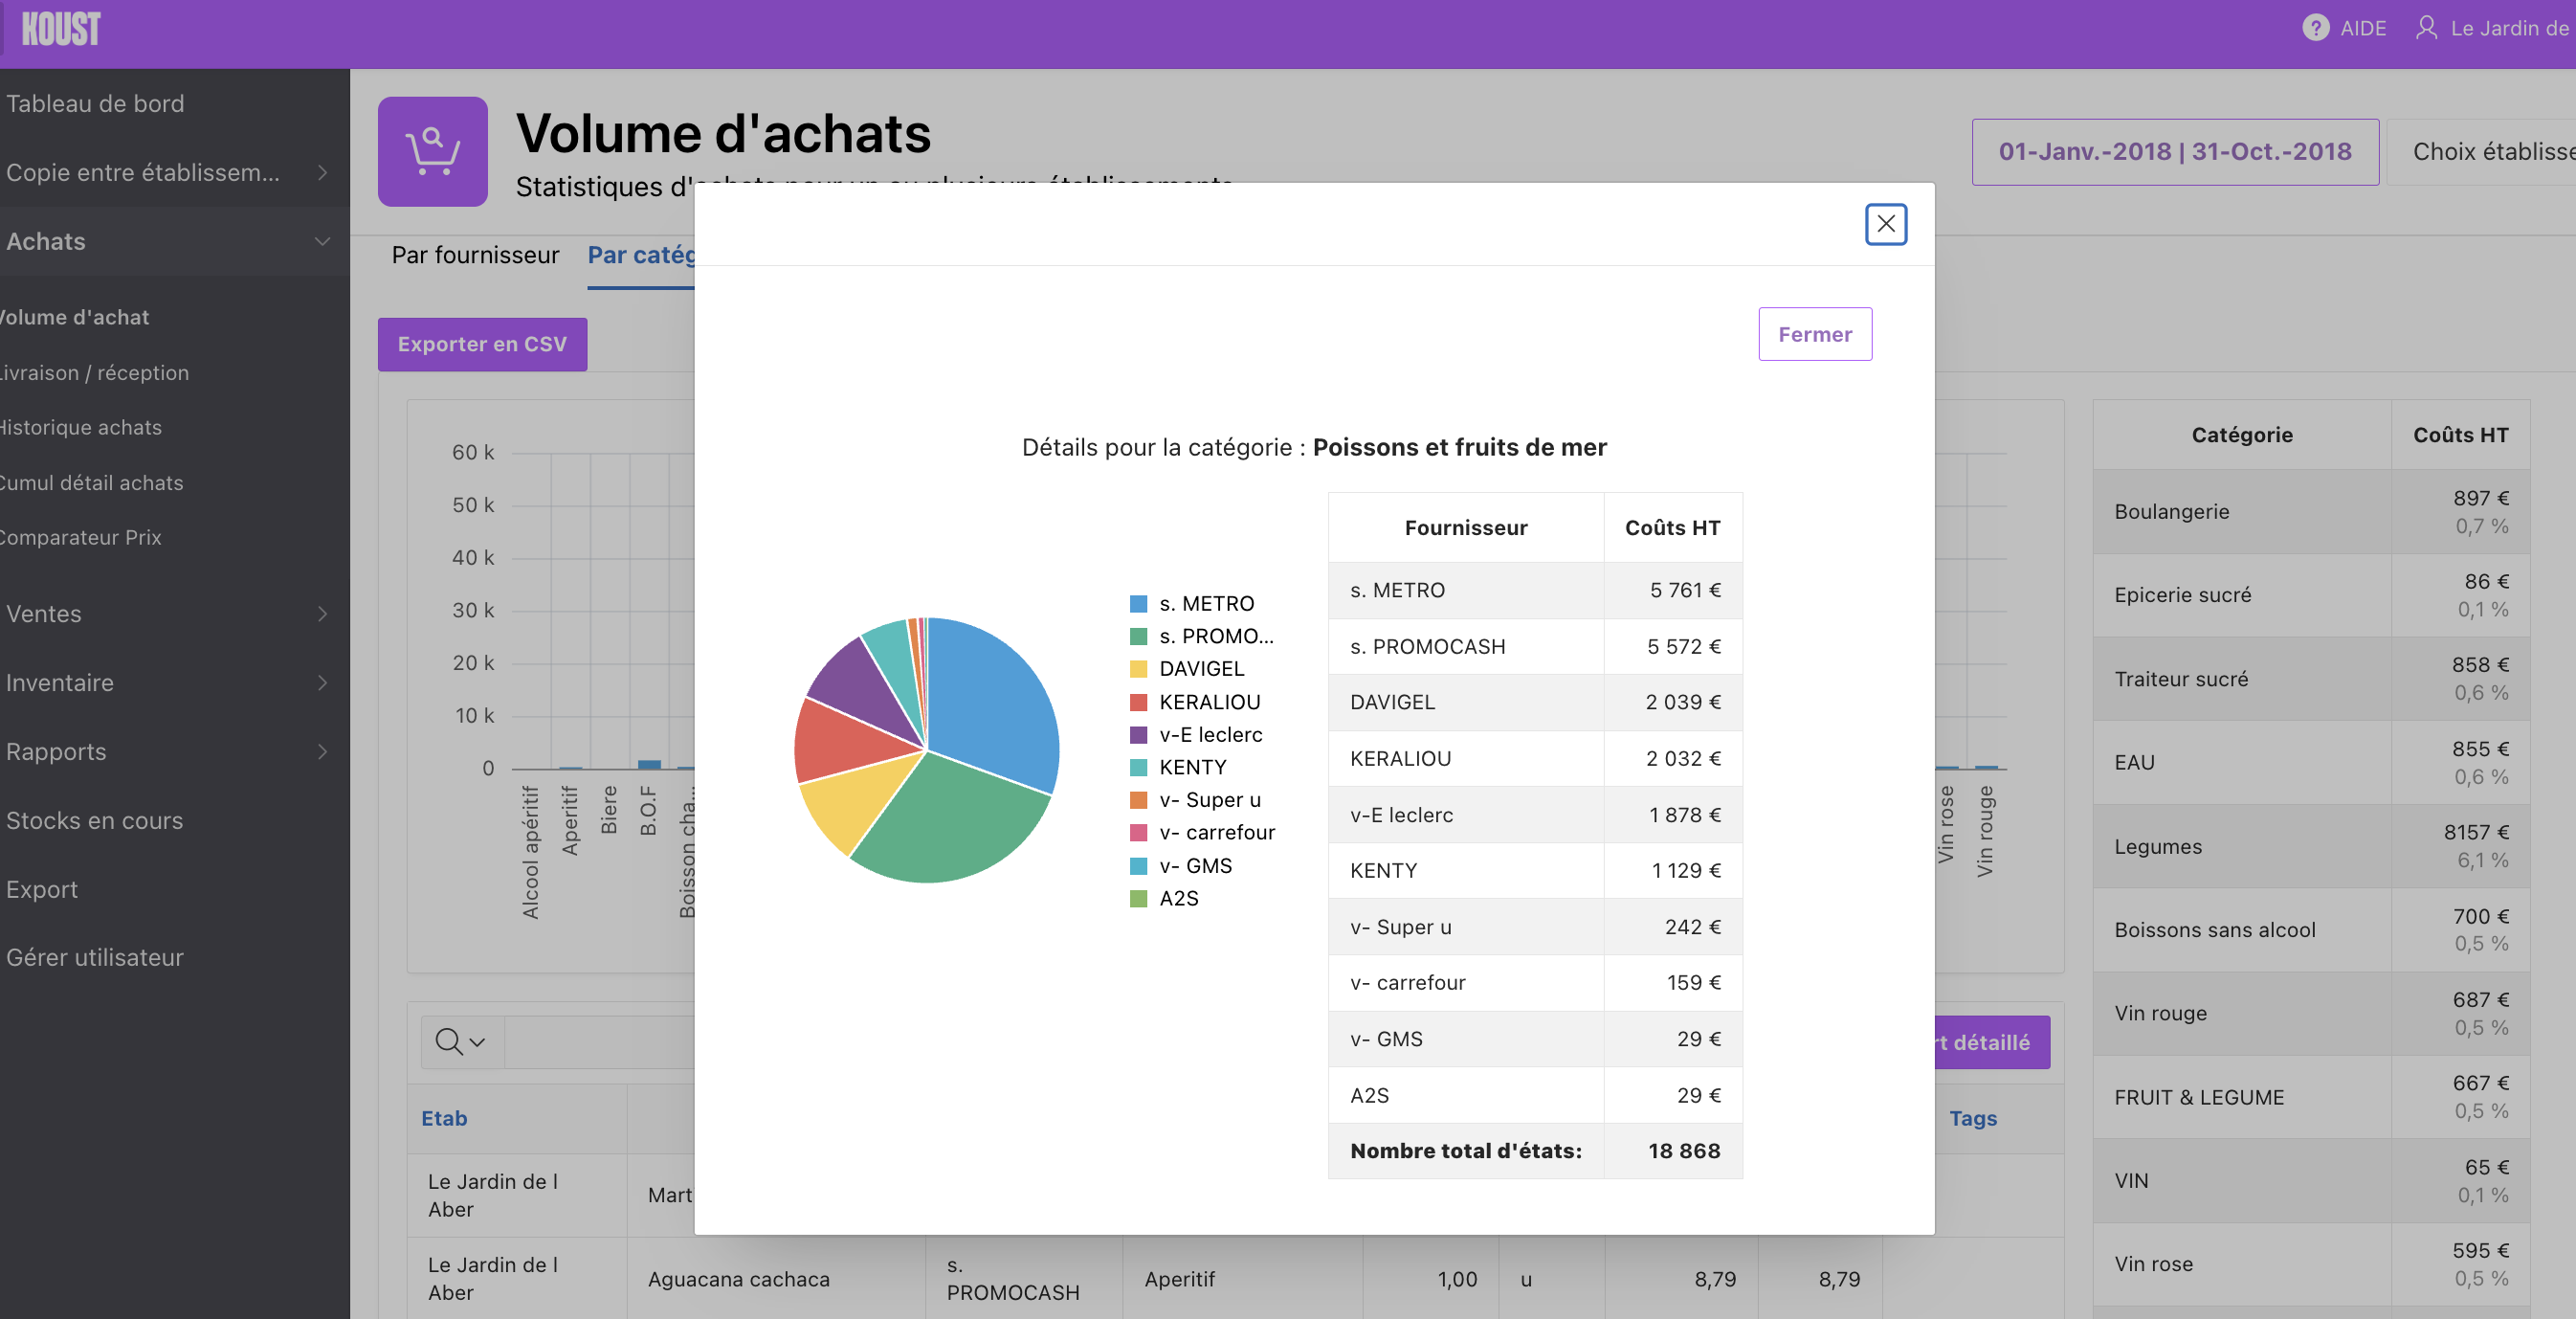
Task: Close the modal with the X icon
Action: (x=1885, y=224)
